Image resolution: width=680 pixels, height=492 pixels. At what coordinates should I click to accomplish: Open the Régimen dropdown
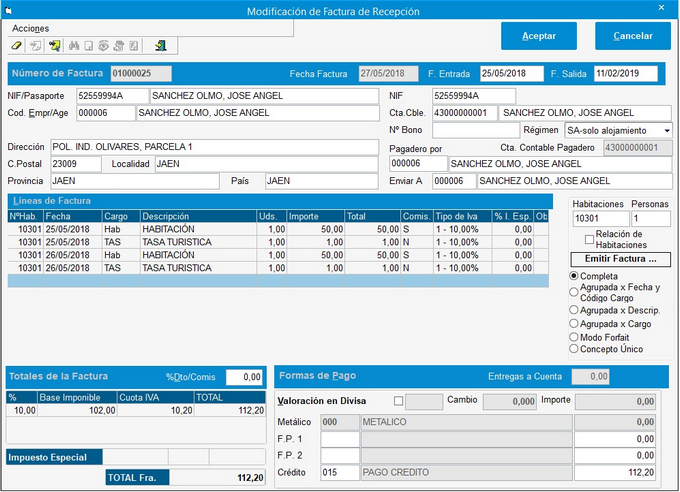tap(667, 131)
